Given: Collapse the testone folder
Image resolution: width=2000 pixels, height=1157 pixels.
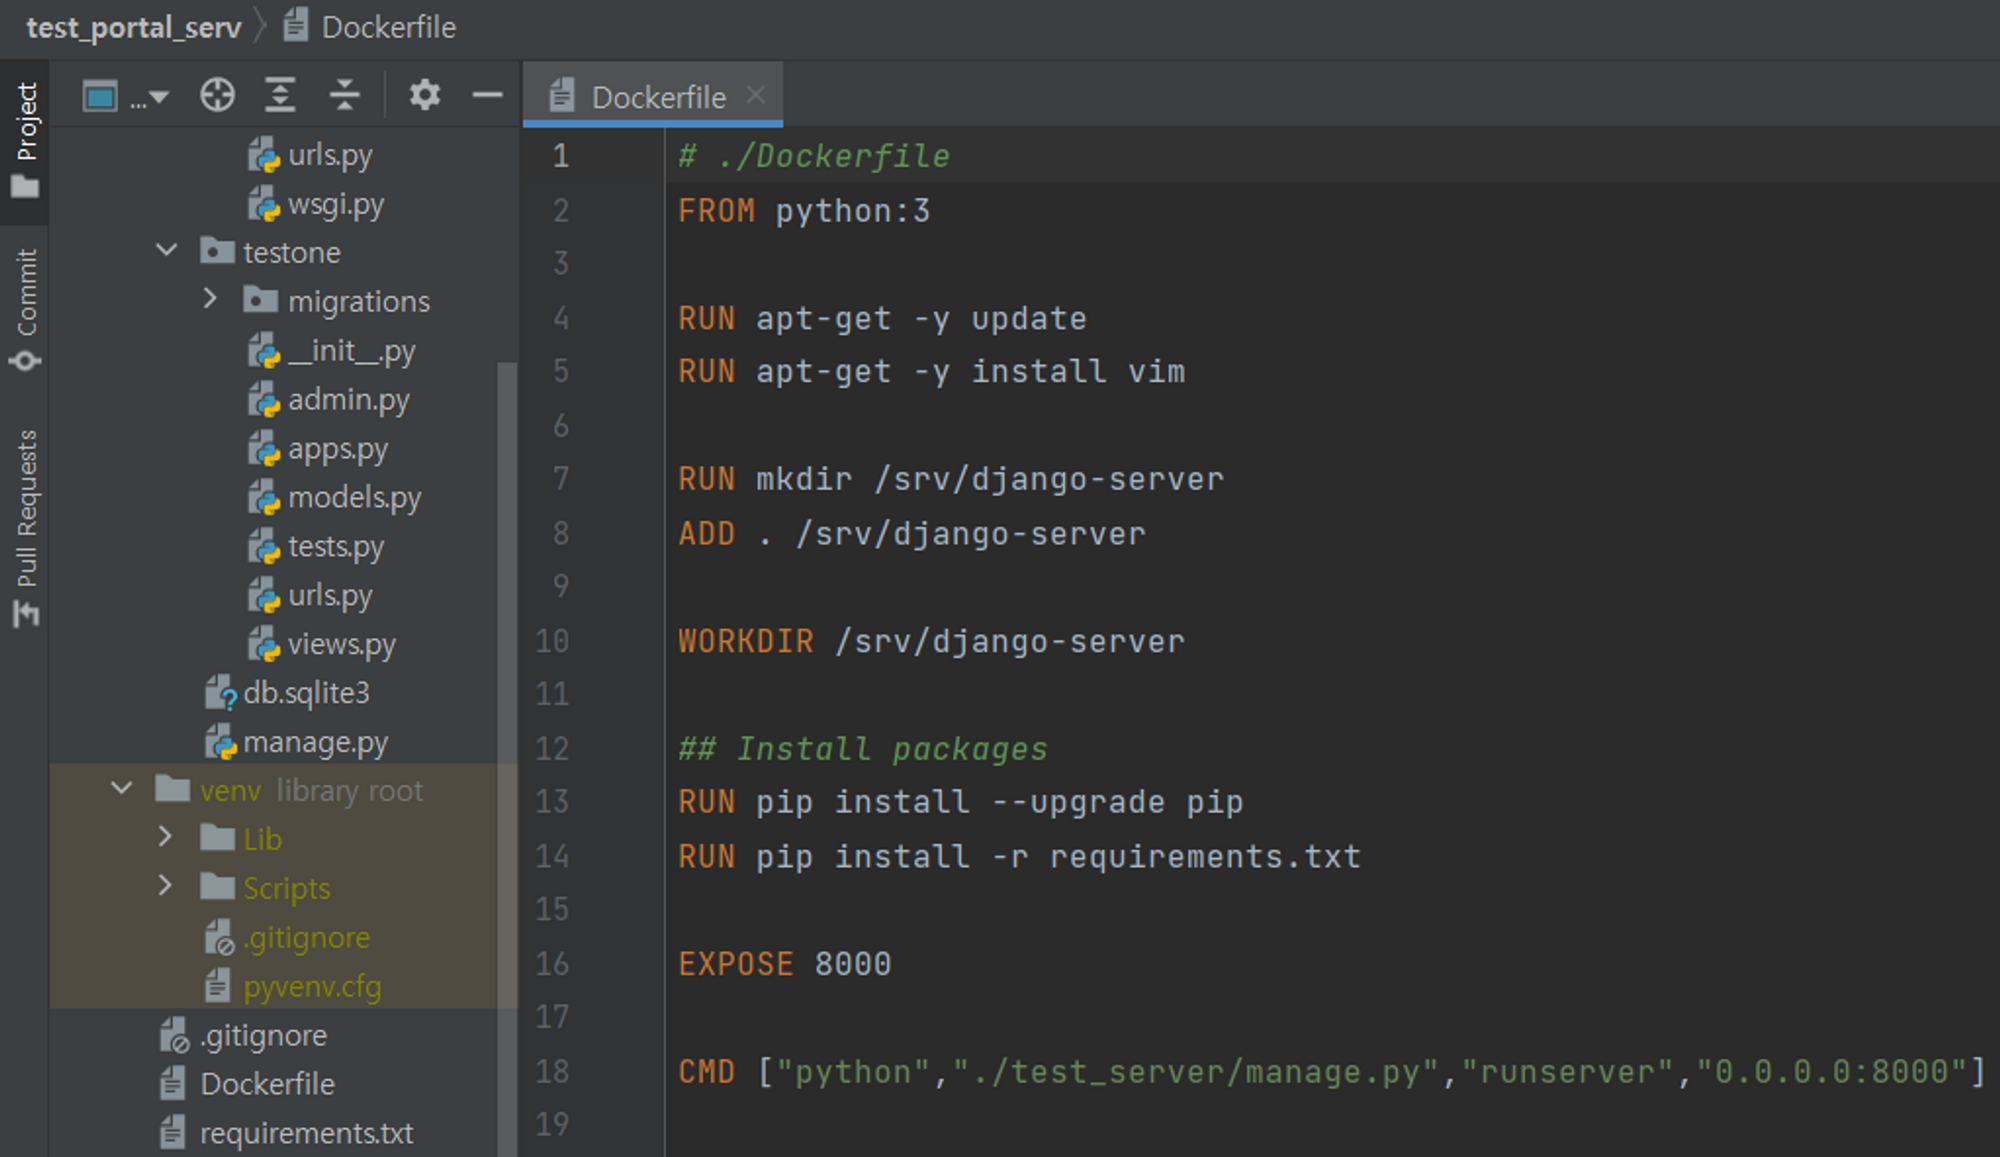Looking at the screenshot, I should 167,250.
